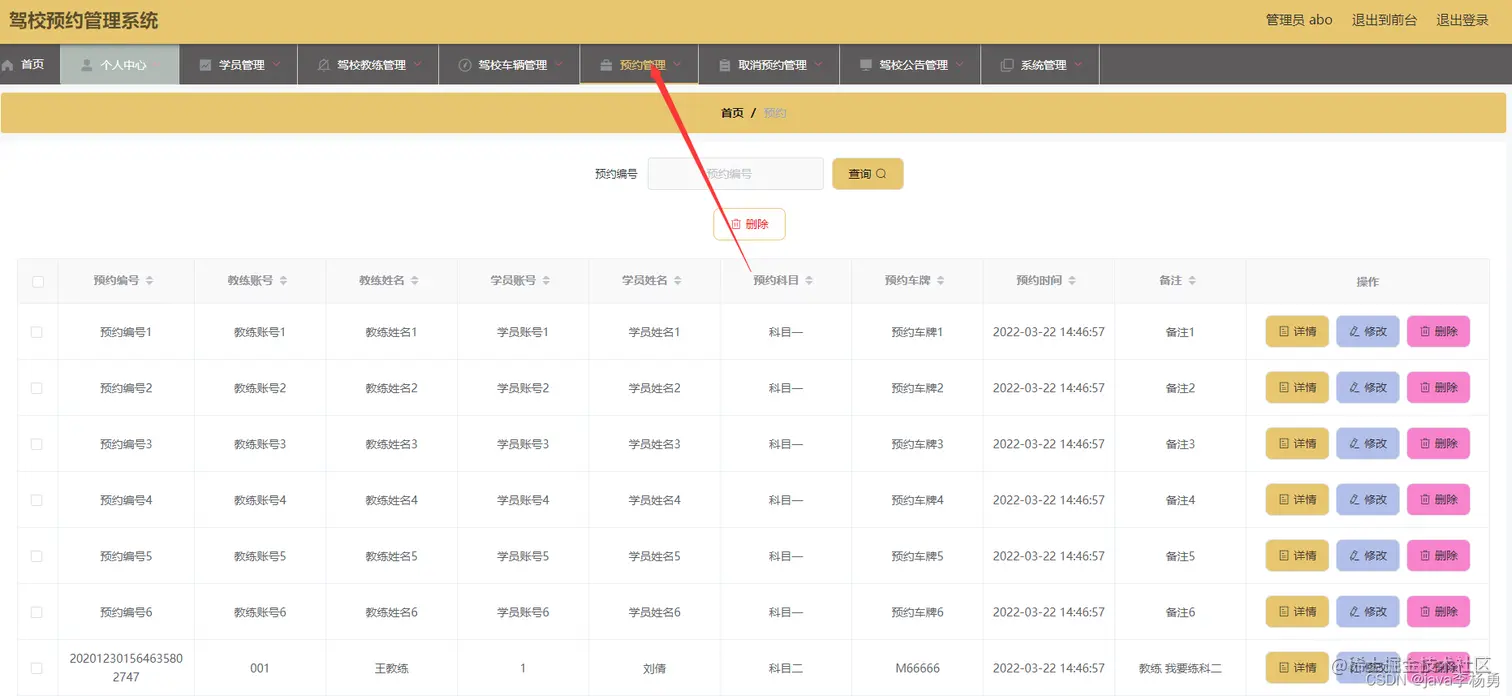1512x696 pixels.
Task: Click pink 删除 for row 预约编号2
Action: (x=1438, y=388)
